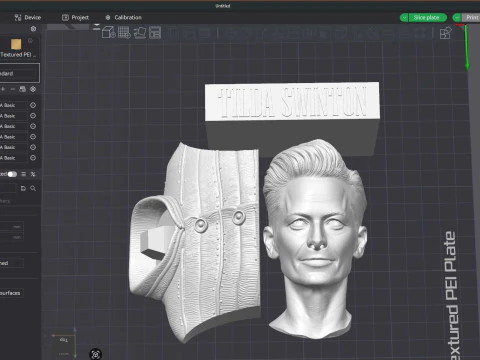Click the Textured PEI plate type label
This screenshot has width=480, height=360.
tap(18, 54)
